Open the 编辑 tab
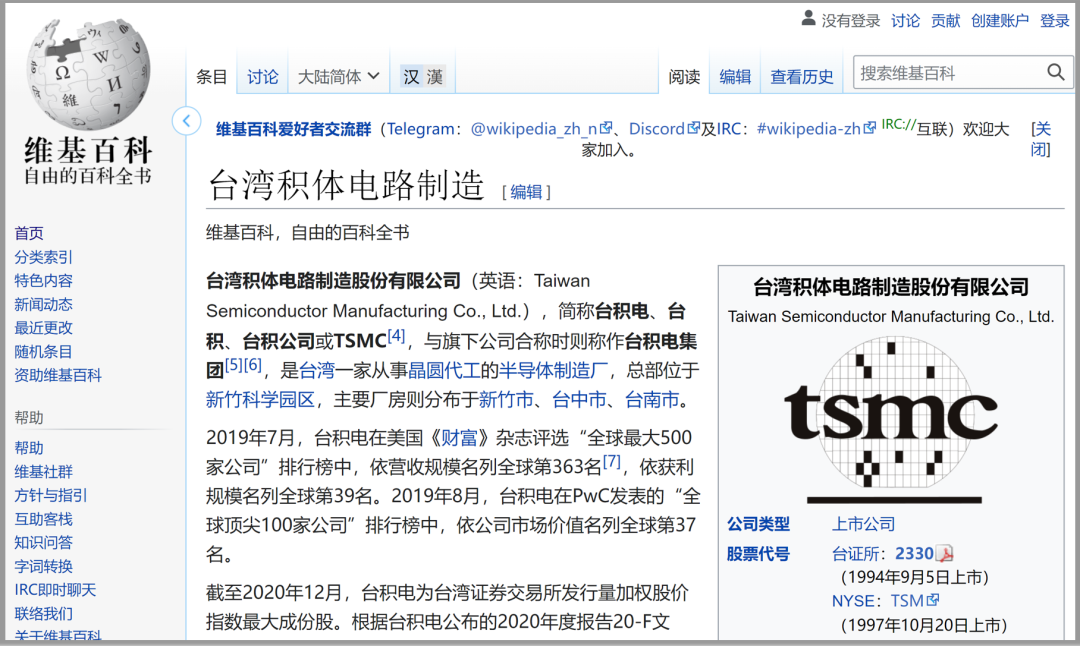This screenshot has height=646, width=1080. point(735,76)
